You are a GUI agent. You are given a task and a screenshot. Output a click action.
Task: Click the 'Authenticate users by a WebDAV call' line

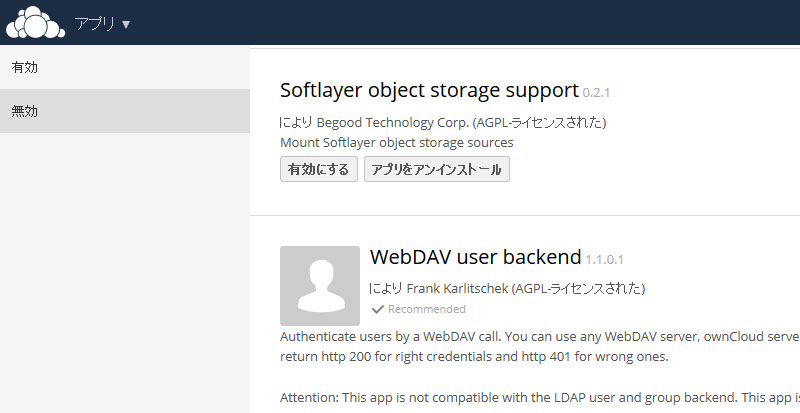(x=540, y=336)
